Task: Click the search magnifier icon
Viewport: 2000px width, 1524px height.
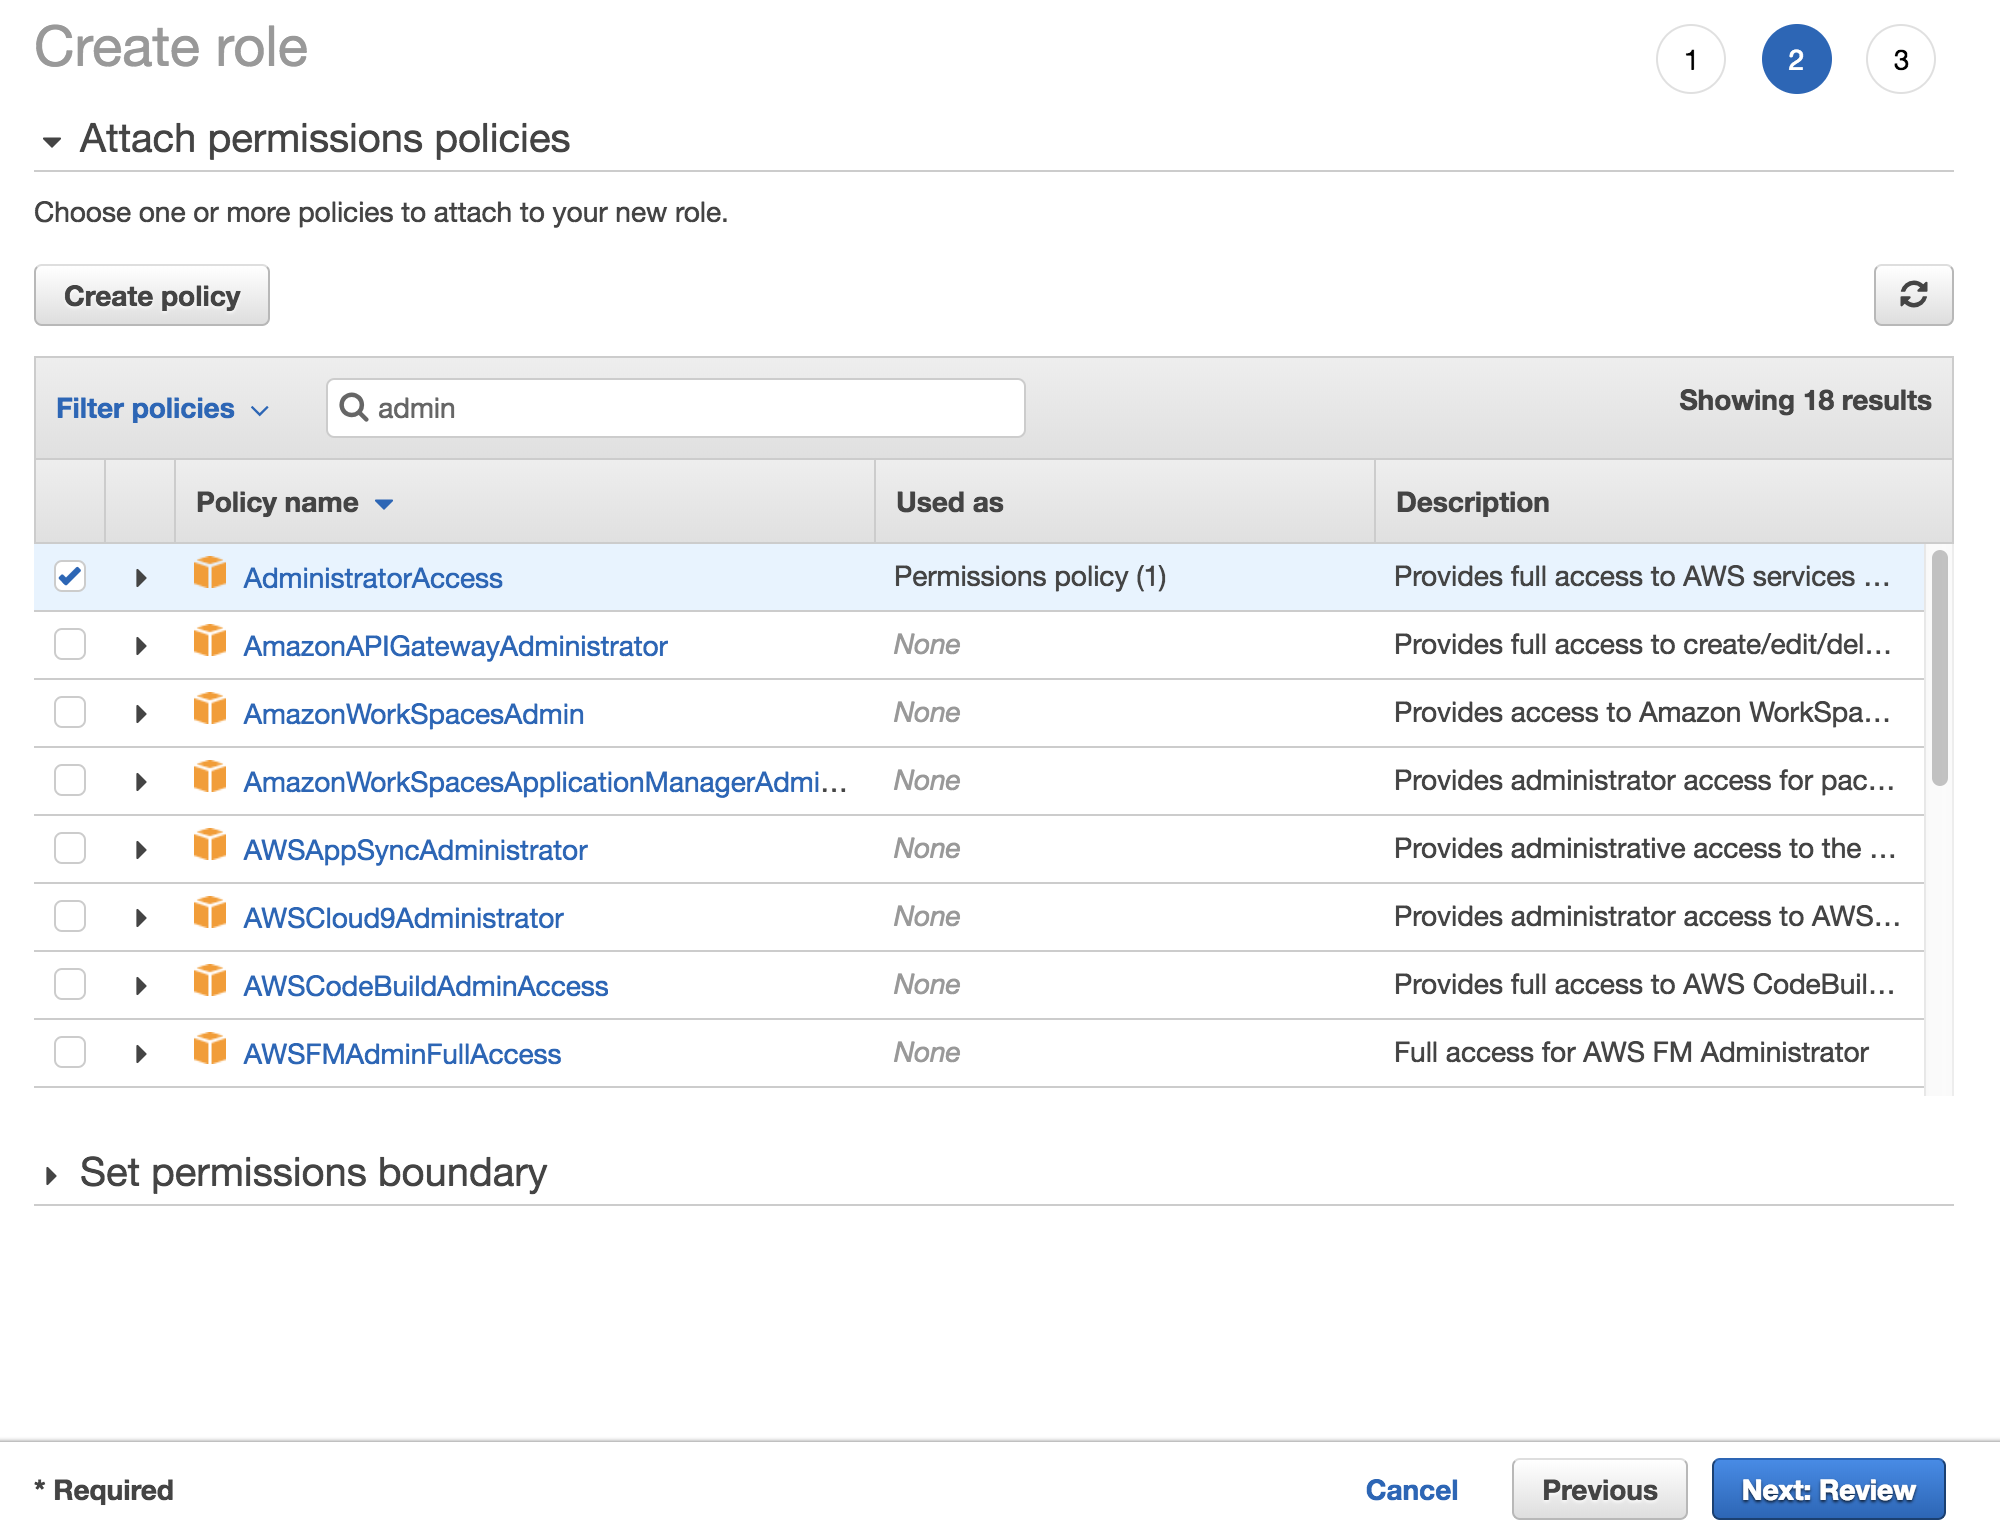Action: 355,407
